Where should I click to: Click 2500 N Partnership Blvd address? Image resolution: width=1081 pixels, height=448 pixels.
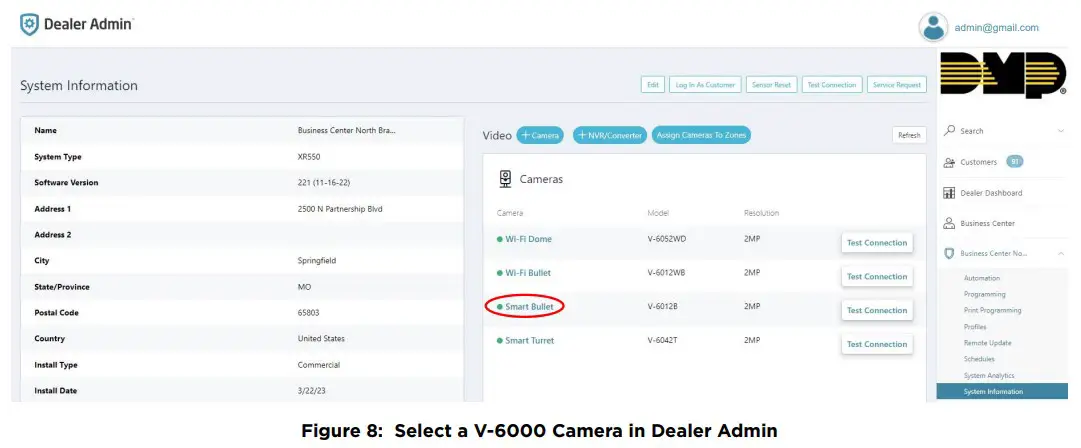point(340,209)
